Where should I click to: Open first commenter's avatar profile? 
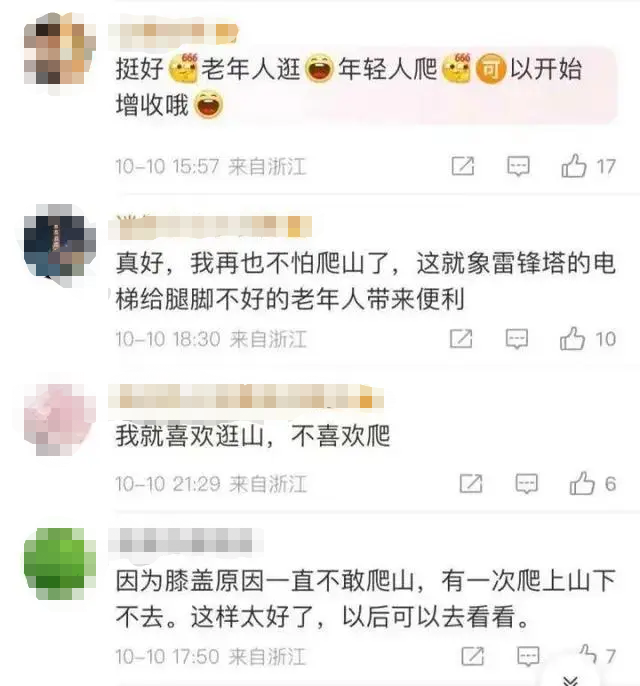click(x=60, y=48)
